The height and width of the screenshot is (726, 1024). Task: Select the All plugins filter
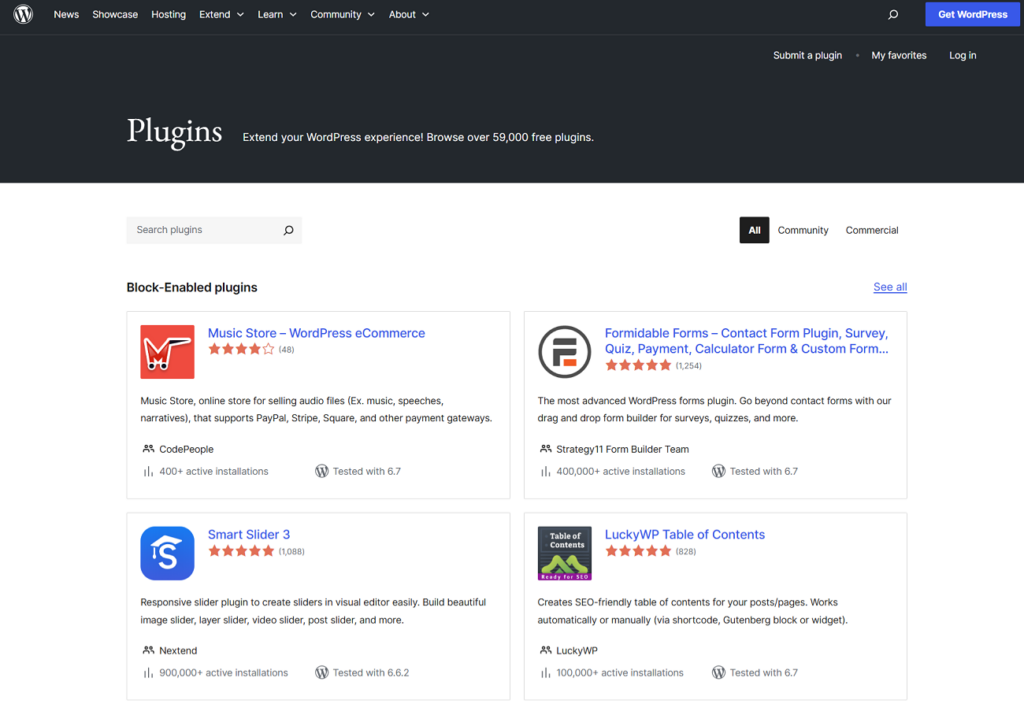(x=754, y=230)
